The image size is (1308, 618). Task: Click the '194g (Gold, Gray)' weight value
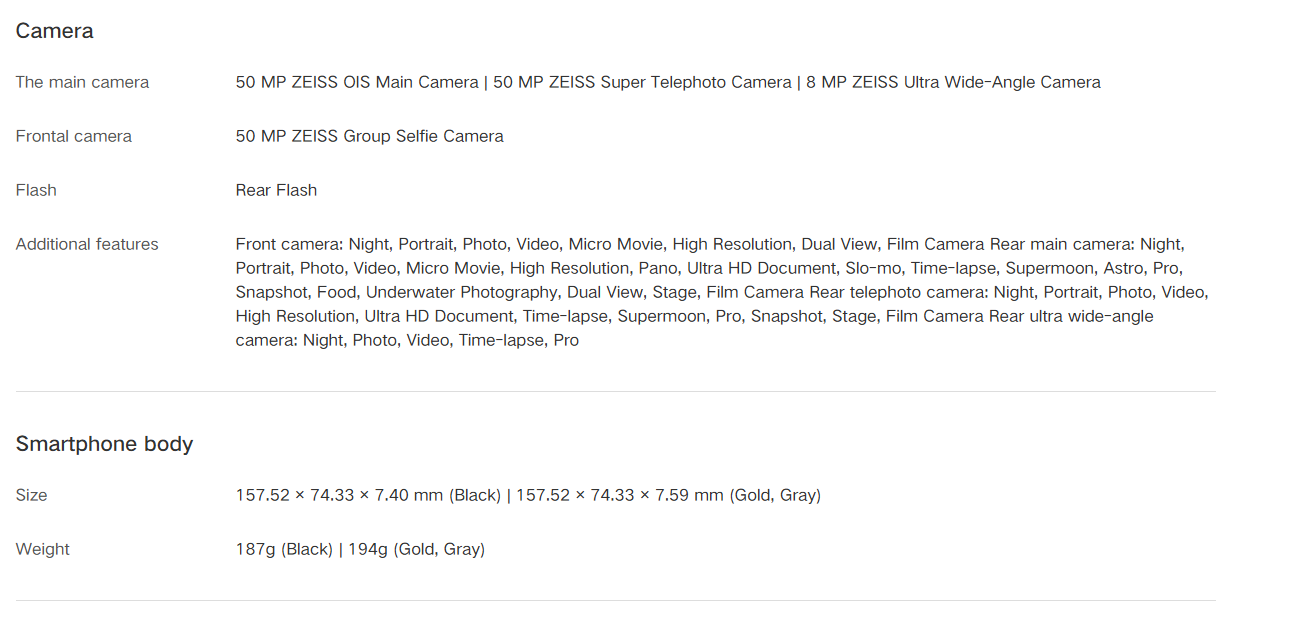(x=416, y=549)
